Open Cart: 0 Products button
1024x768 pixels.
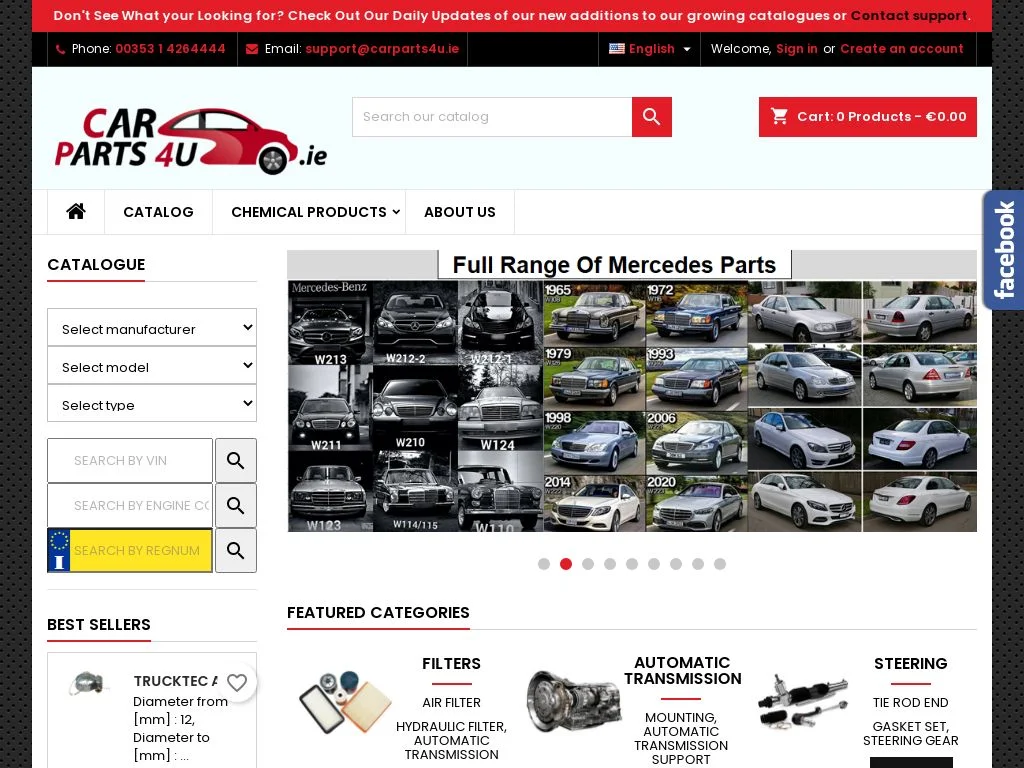click(868, 117)
